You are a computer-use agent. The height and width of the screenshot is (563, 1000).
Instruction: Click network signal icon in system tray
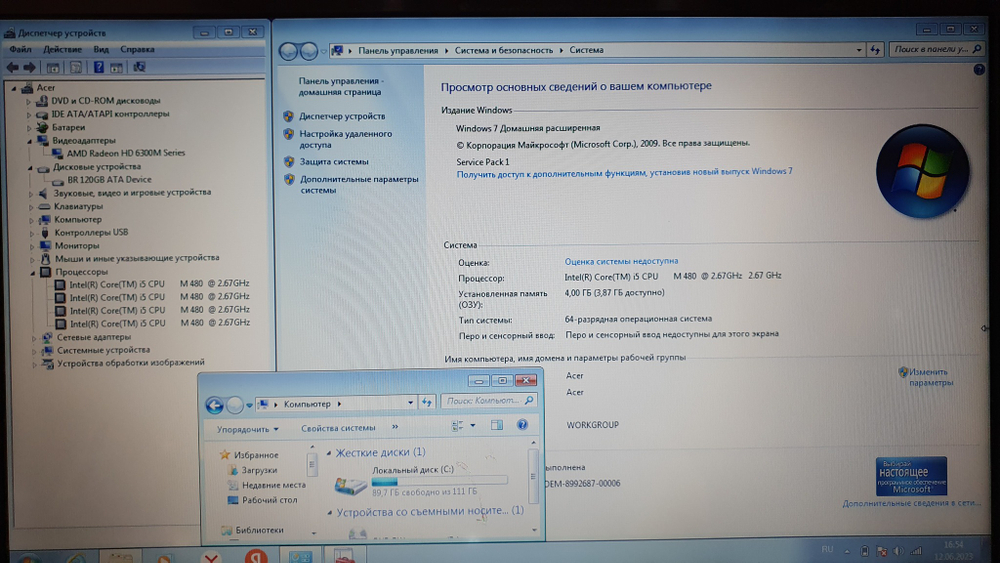click(x=916, y=551)
